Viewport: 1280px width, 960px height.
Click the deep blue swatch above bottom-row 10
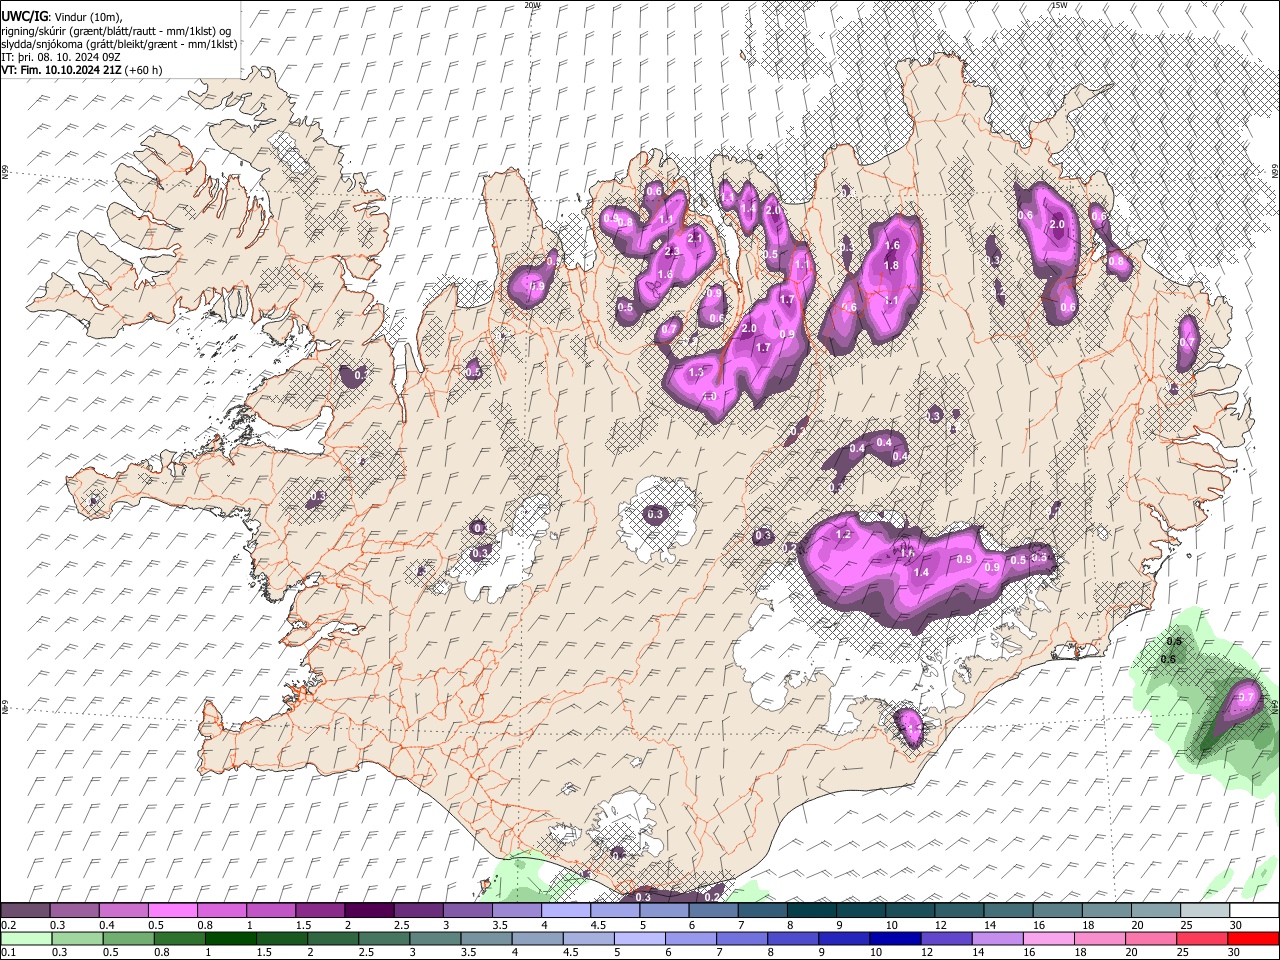[x=896, y=938]
